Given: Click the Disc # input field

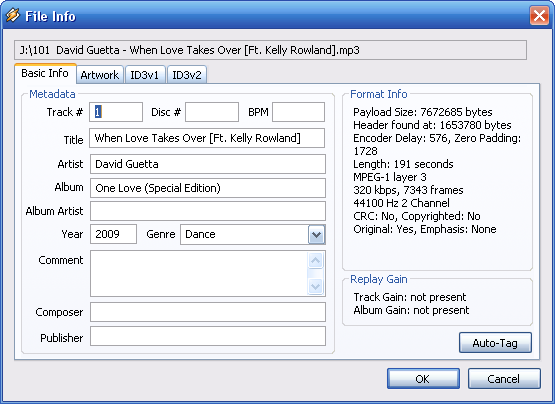Looking at the screenshot, I should (x=212, y=112).
